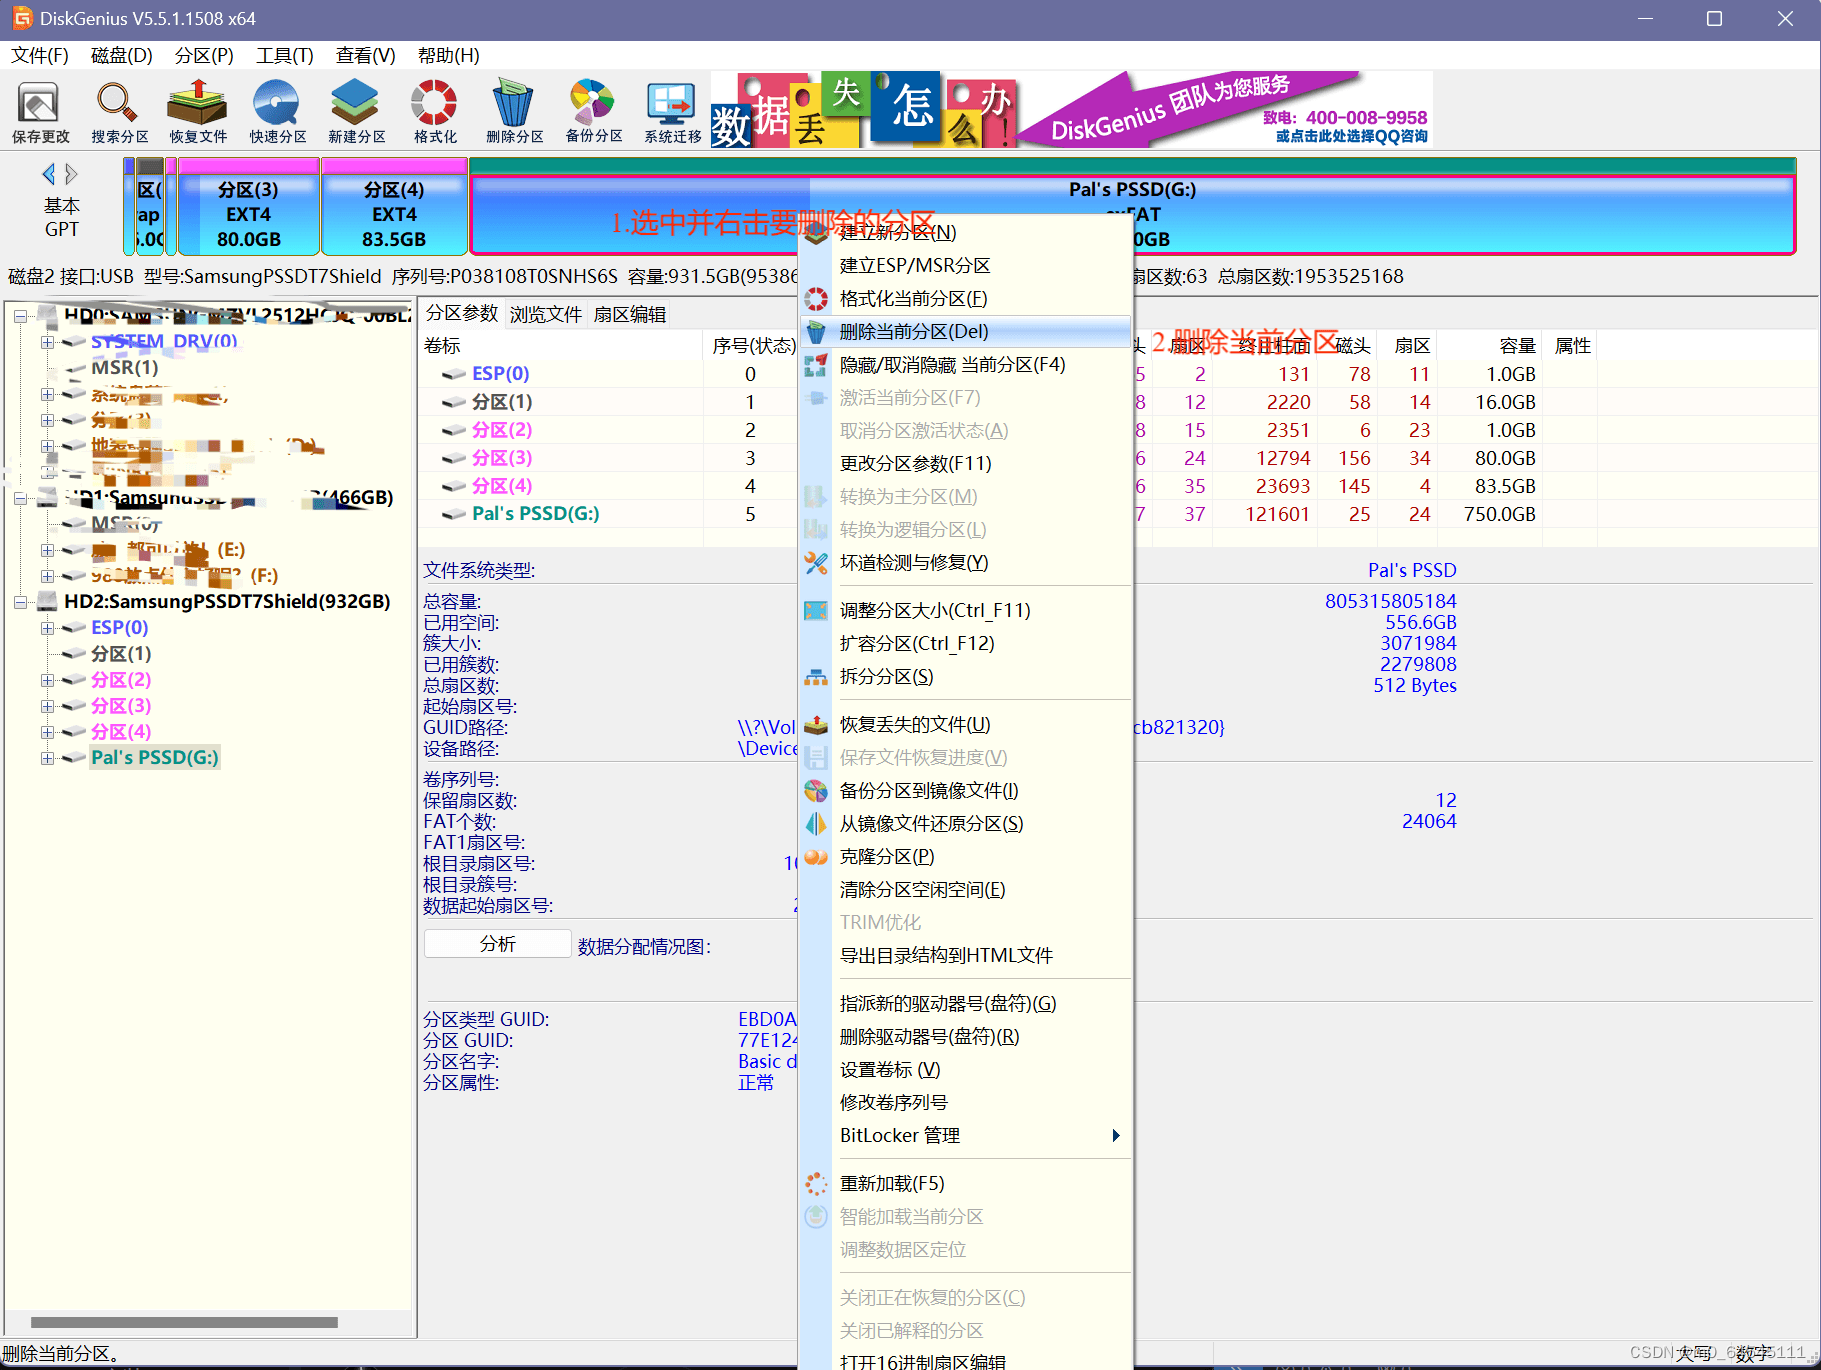This screenshot has height=1370, width=1821.
Task: Open the 分区(P) menu
Action: coord(204,55)
